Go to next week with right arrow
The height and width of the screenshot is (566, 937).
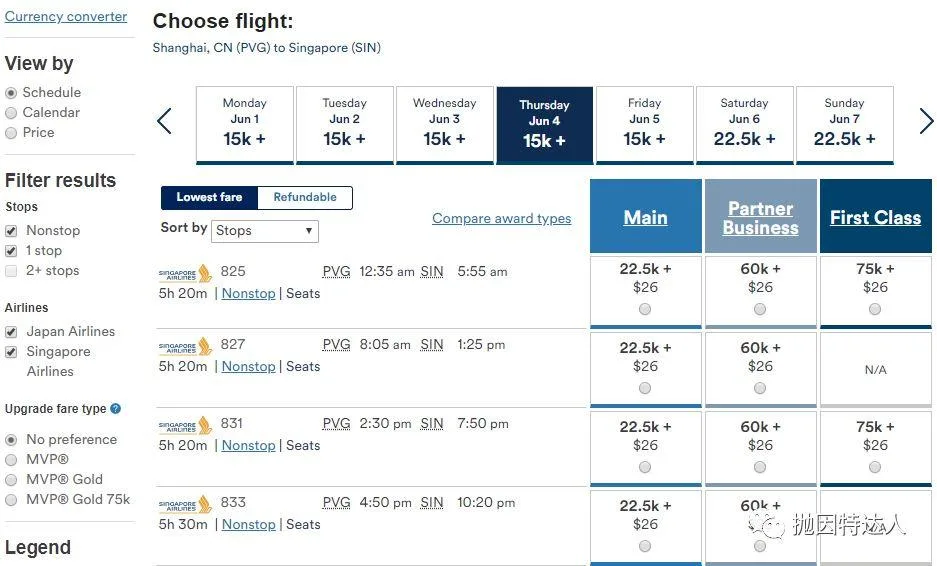point(926,121)
